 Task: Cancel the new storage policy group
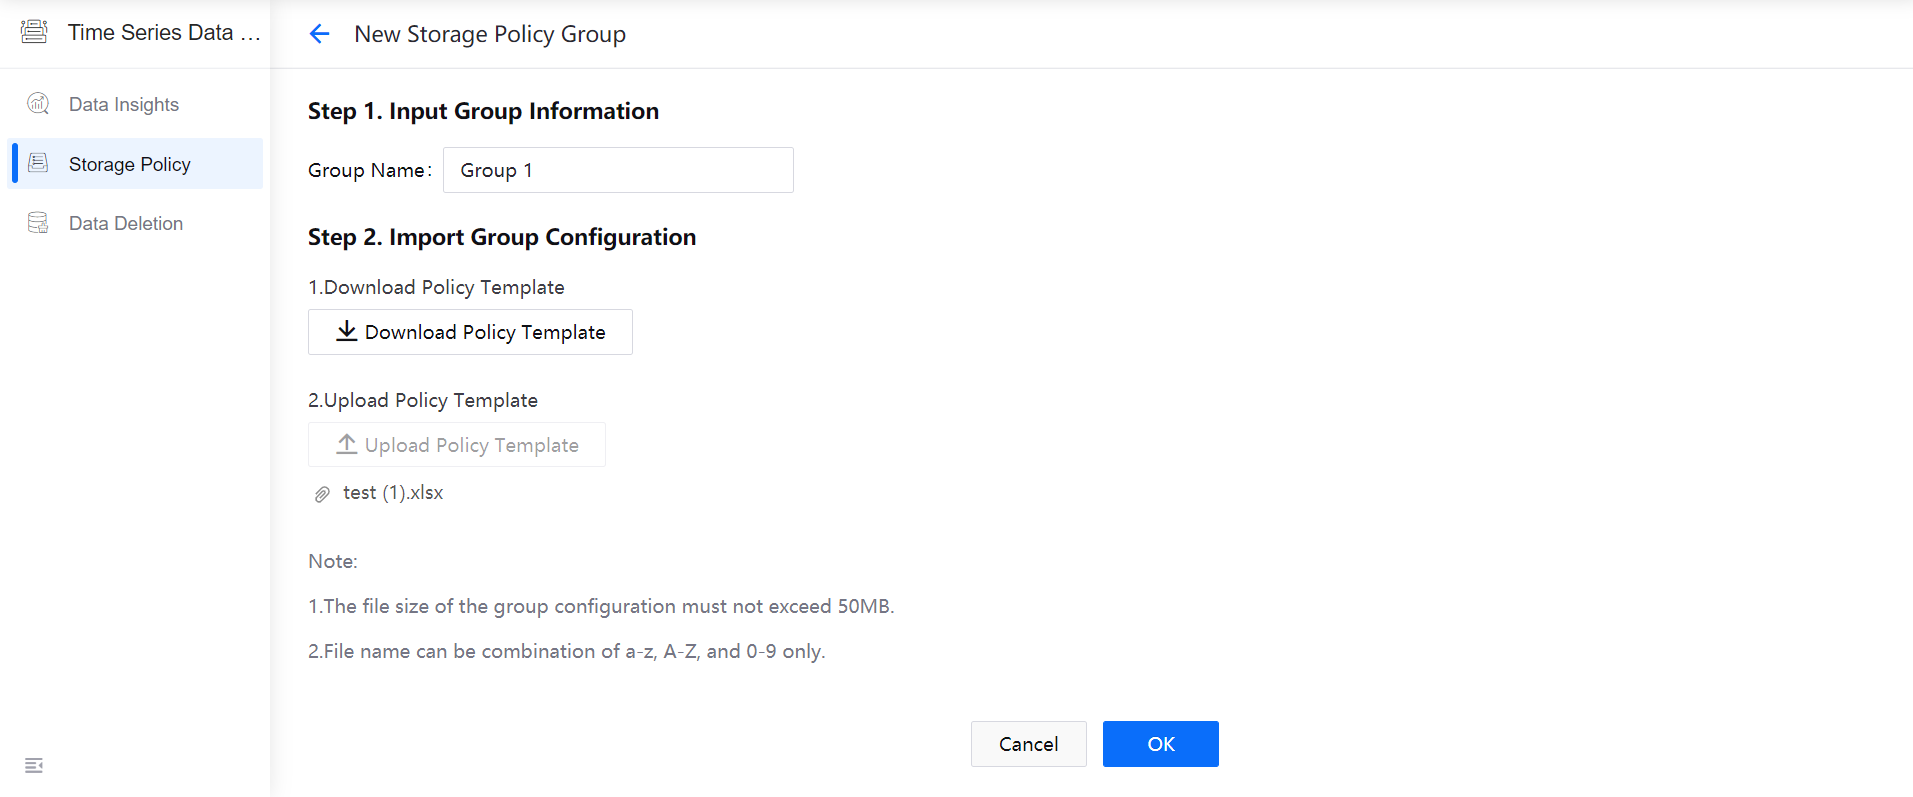[1028, 744]
